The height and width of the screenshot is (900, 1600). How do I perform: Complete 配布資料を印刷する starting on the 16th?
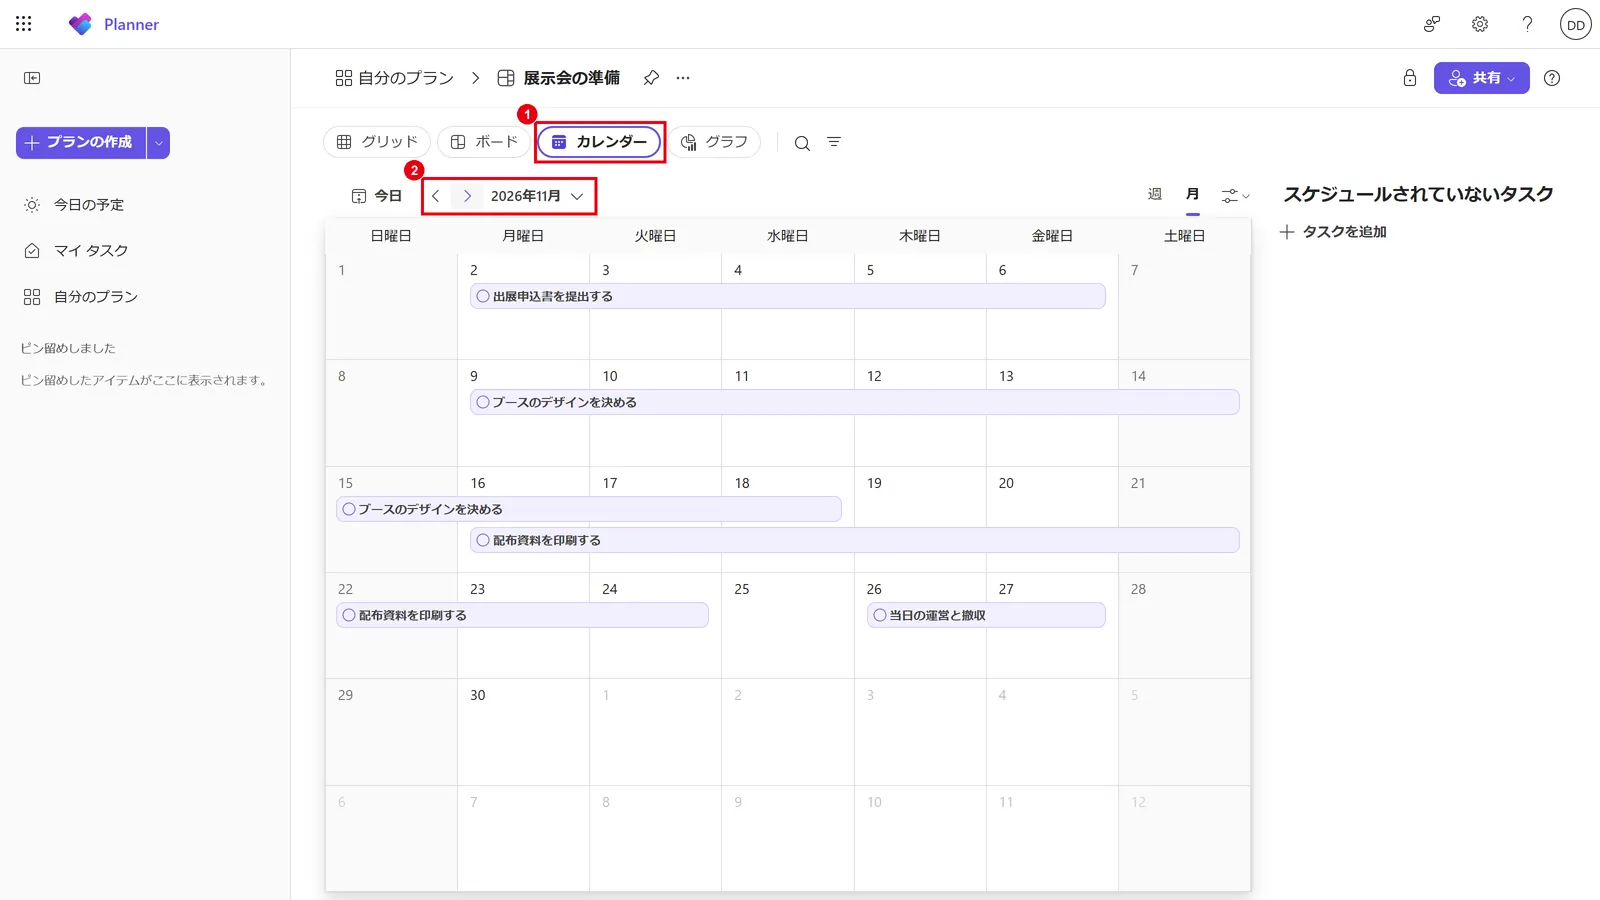[483, 540]
